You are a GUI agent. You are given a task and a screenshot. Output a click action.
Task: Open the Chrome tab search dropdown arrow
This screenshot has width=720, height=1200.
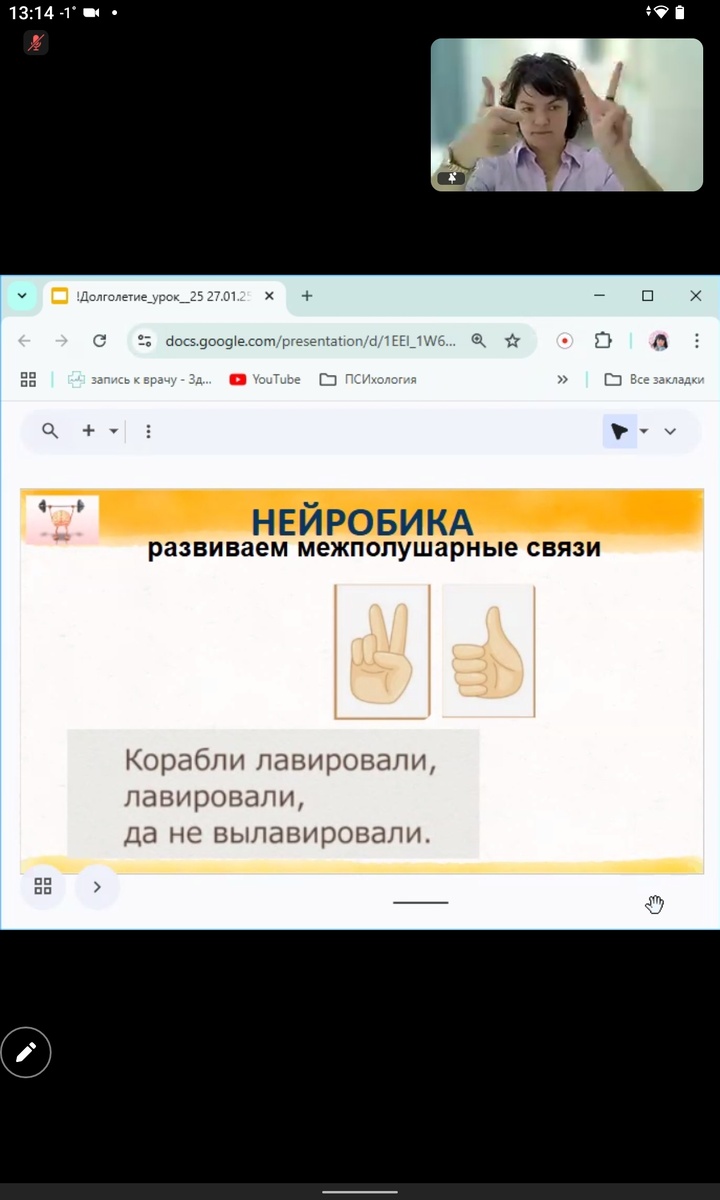[x=22, y=296]
